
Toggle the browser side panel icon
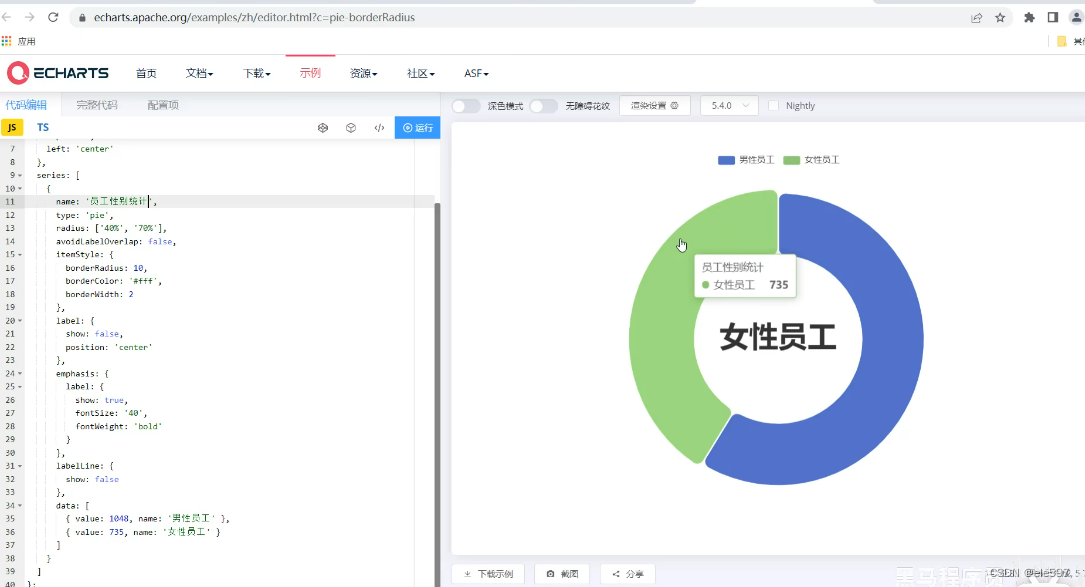coord(1052,18)
